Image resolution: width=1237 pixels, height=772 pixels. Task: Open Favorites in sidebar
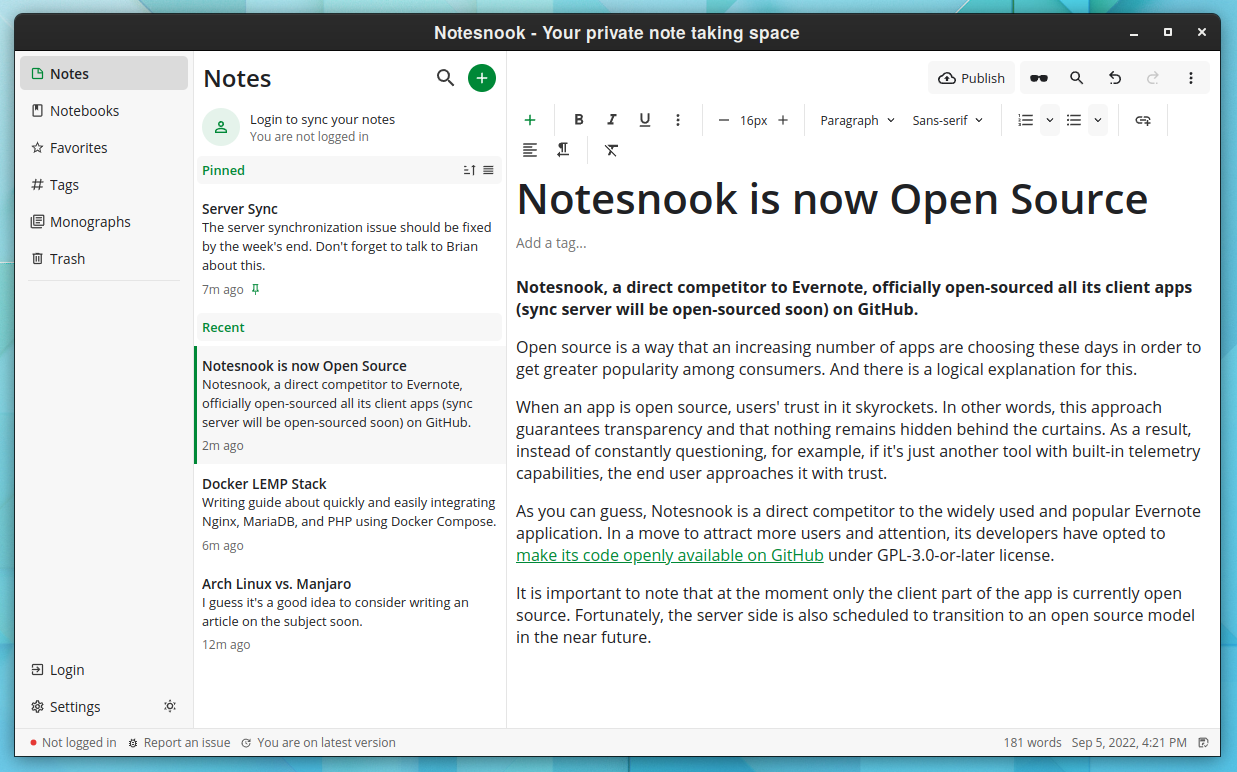[104, 148]
